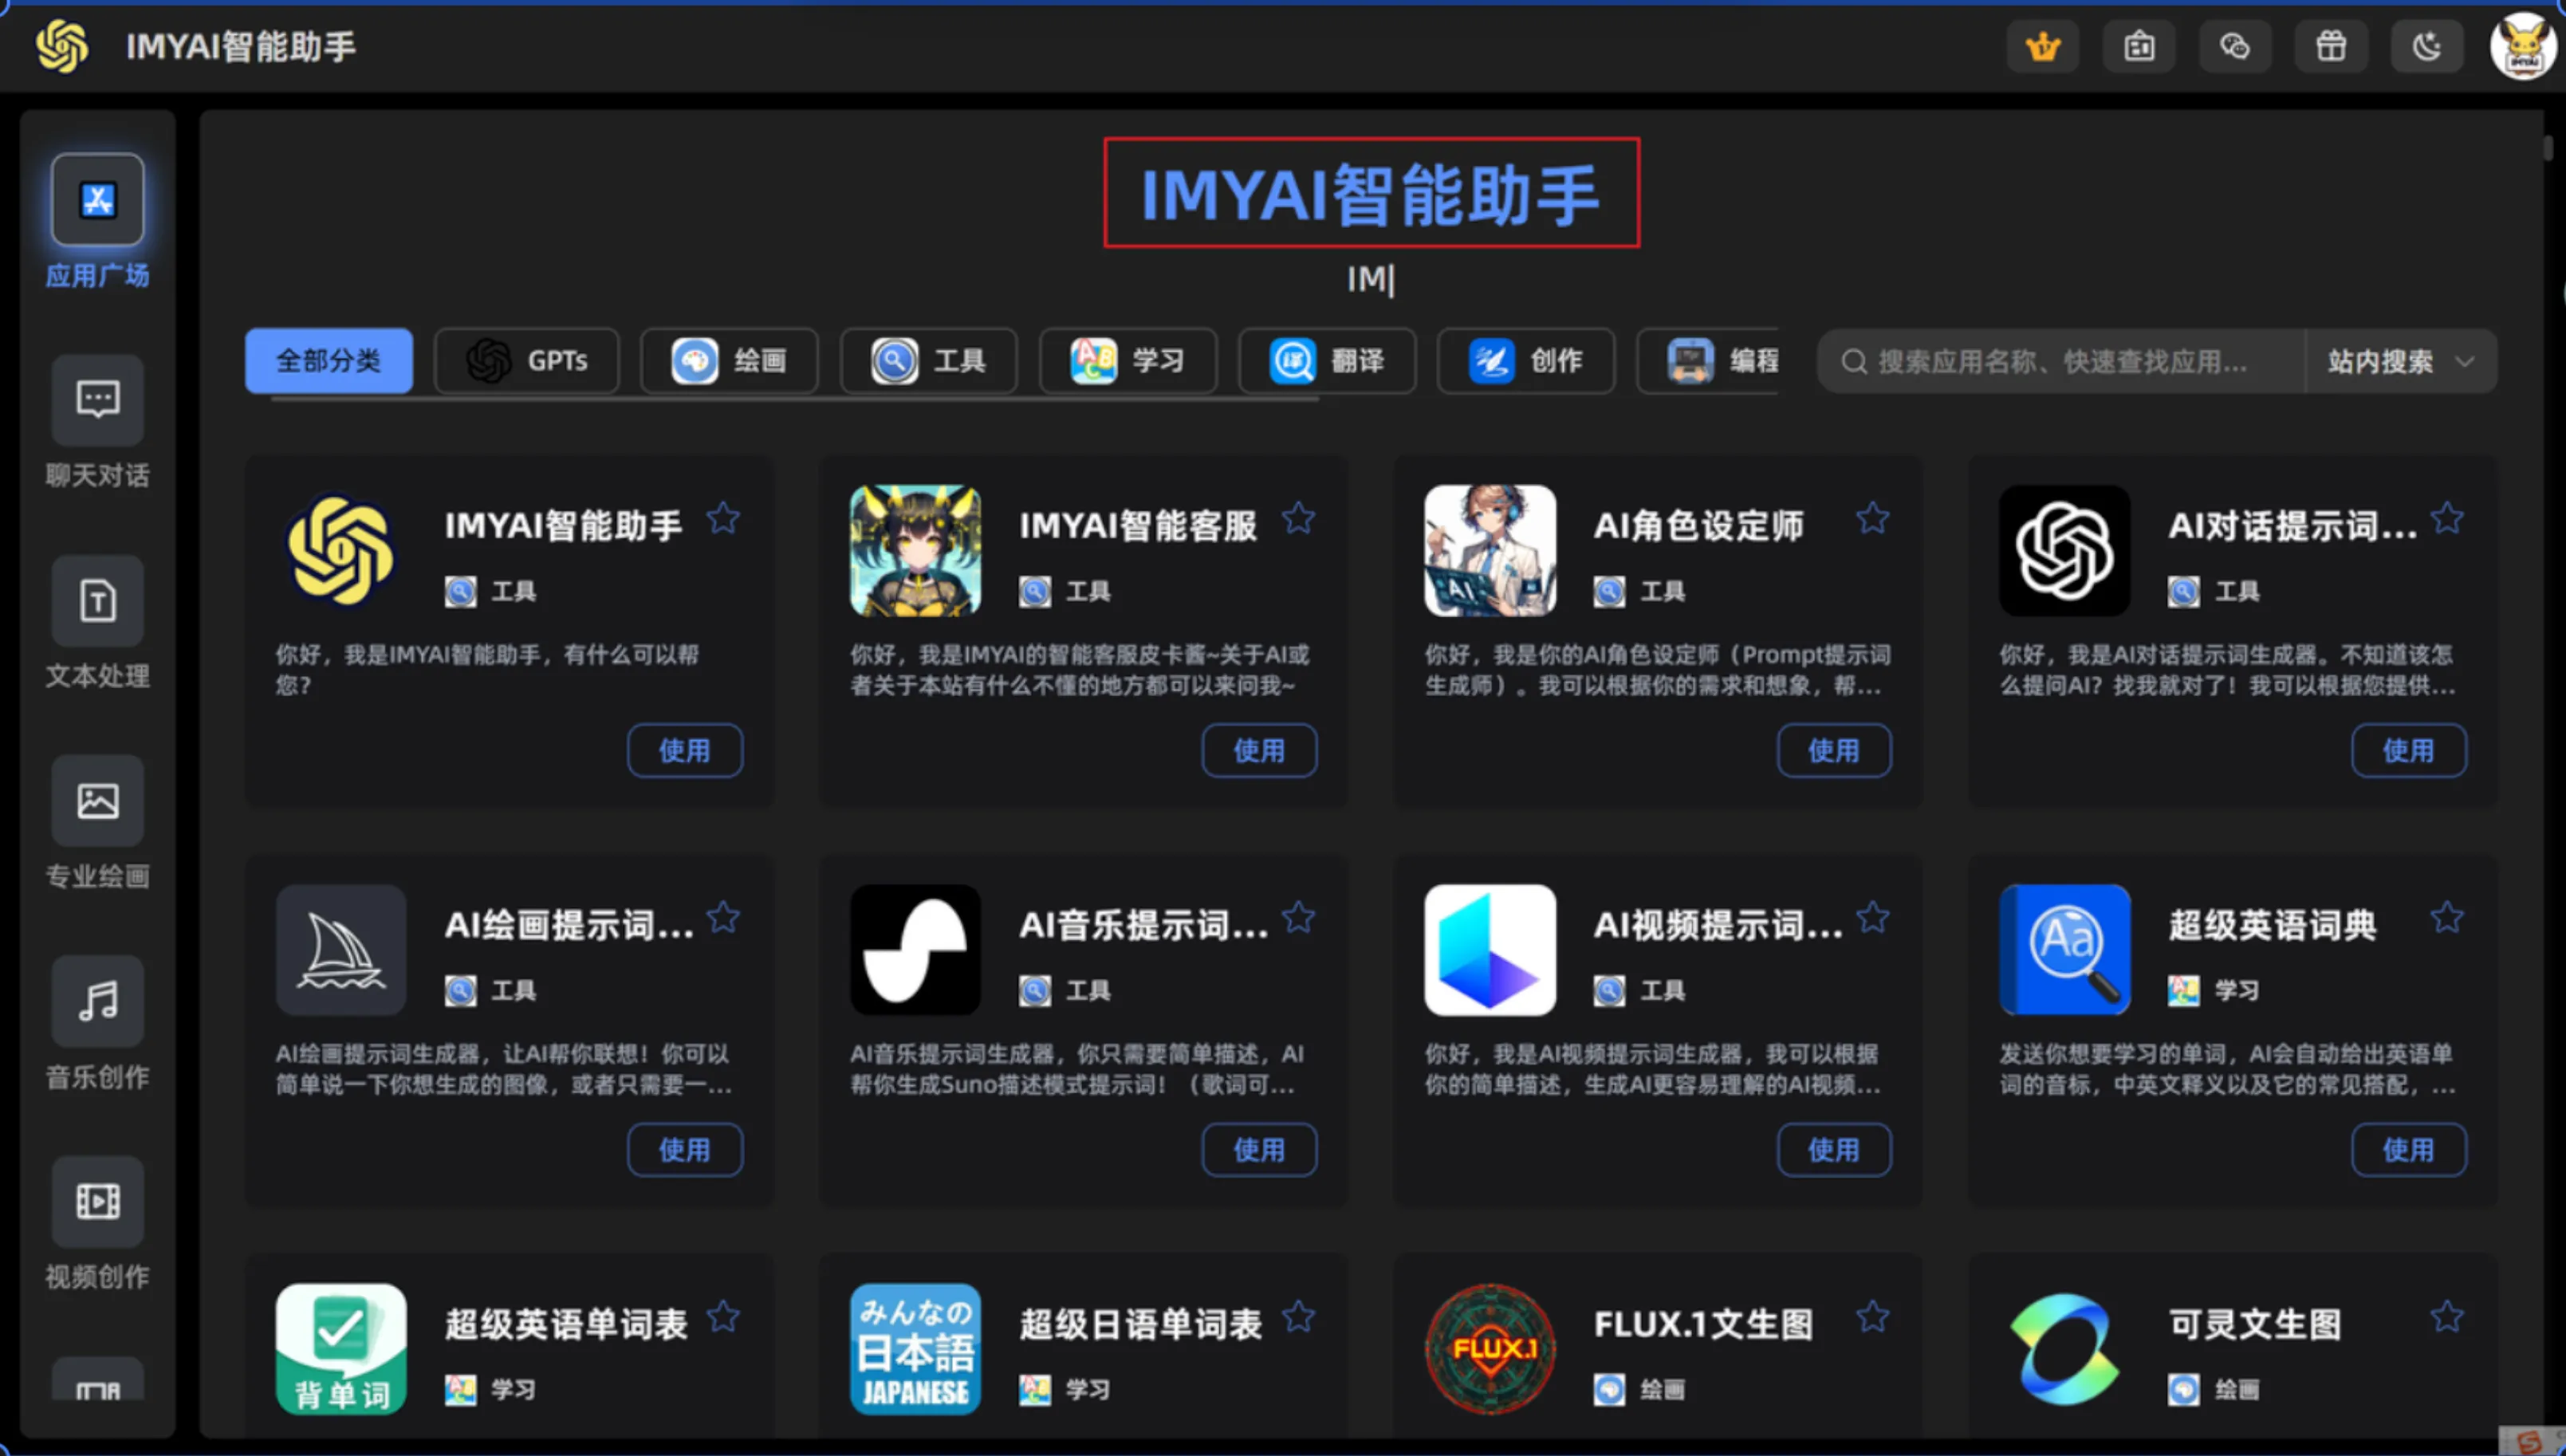The height and width of the screenshot is (1456, 2566).
Task: Click 使用 on AI对话提示词 card
Action: click(x=2408, y=750)
